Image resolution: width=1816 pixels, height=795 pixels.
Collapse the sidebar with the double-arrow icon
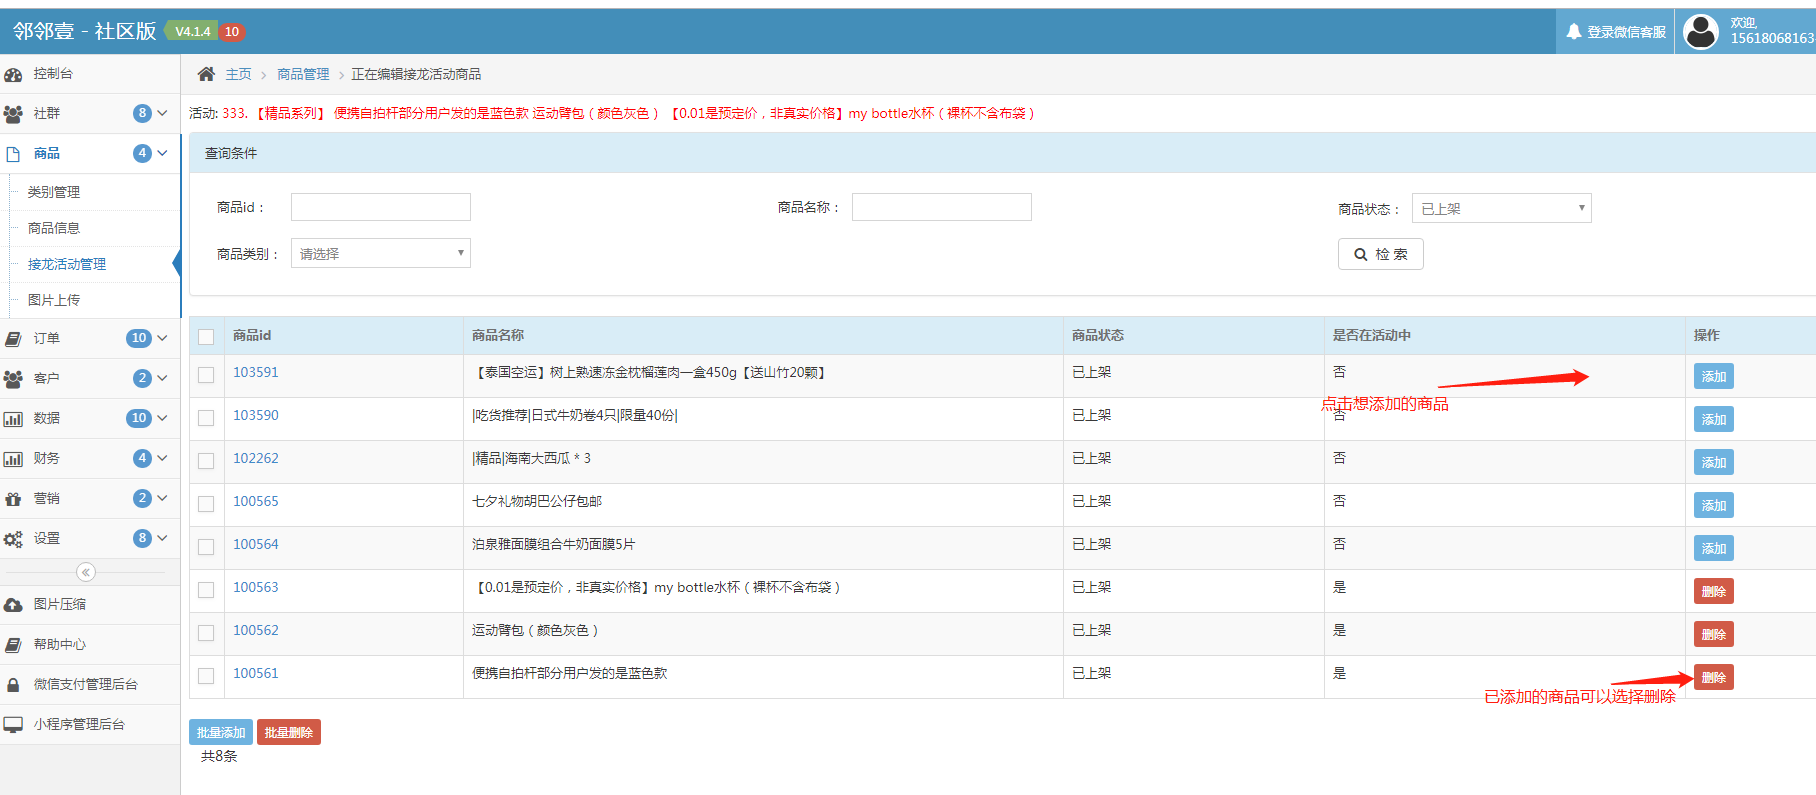pyautogui.click(x=86, y=572)
